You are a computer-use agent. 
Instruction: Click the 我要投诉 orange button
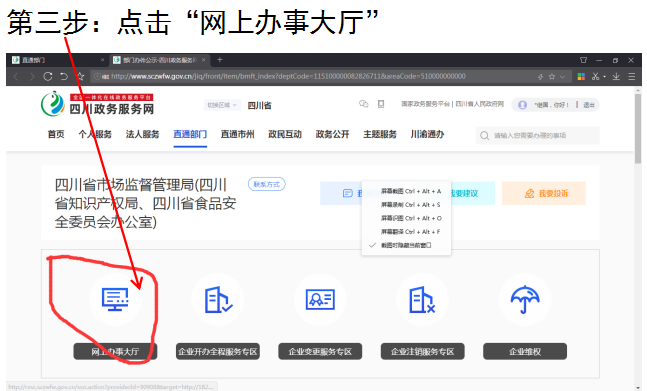(x=543, y=193)
